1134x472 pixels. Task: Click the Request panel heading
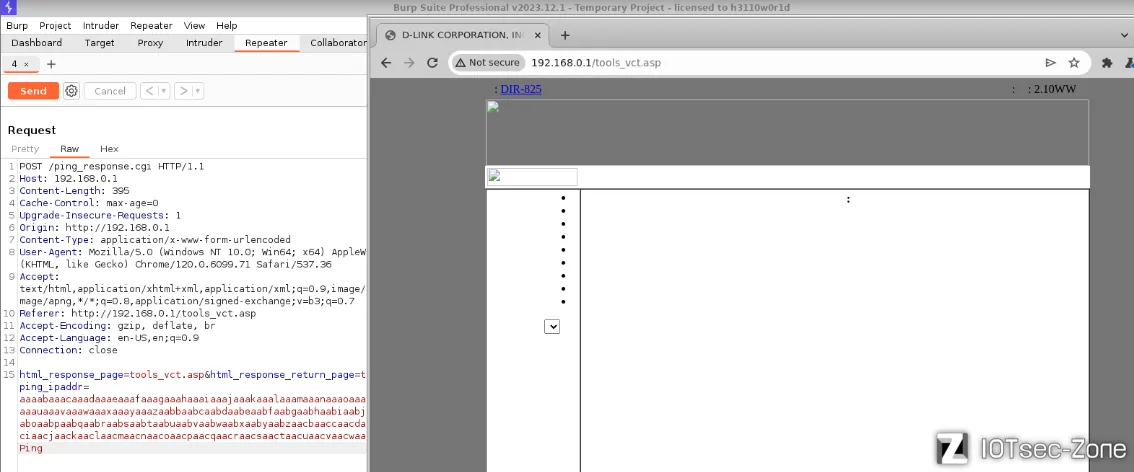point(32,130)
